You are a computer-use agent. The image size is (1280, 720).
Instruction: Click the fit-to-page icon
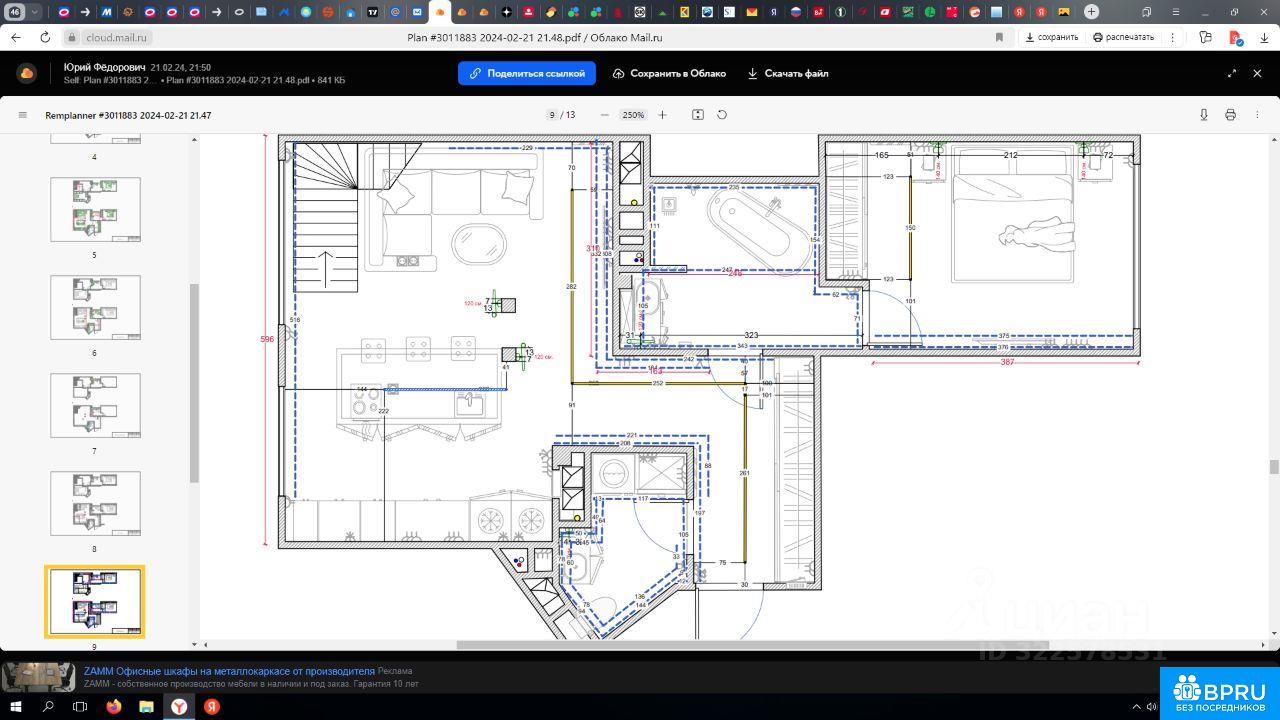pos(698,115)
